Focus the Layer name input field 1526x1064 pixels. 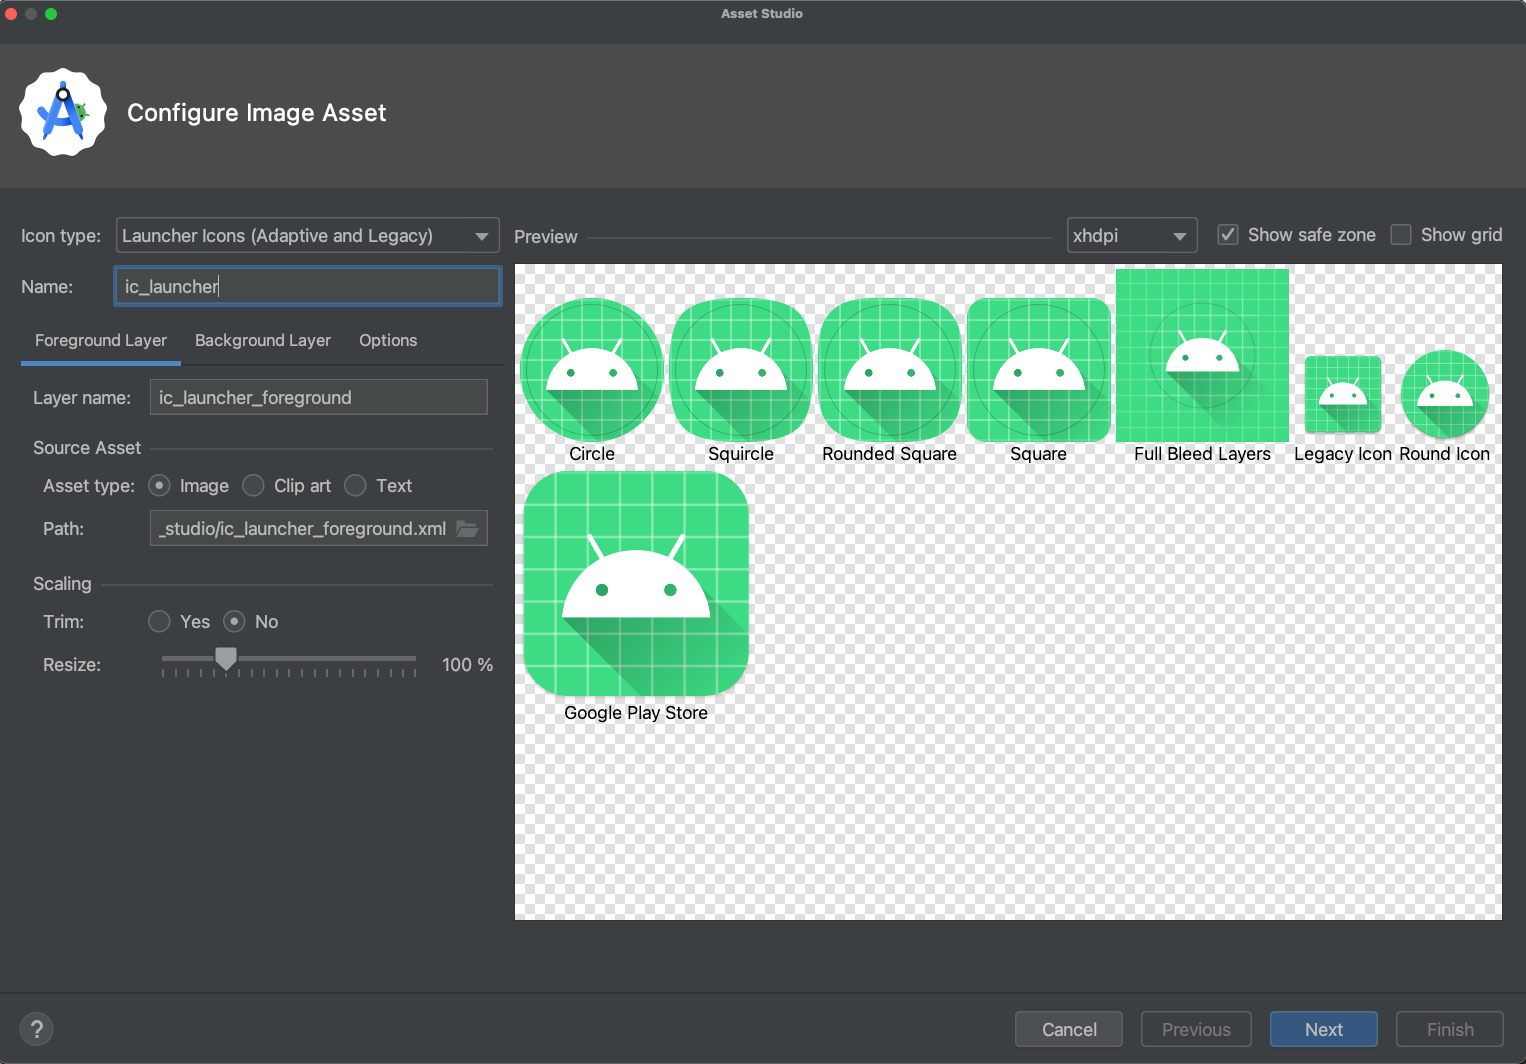319,397
